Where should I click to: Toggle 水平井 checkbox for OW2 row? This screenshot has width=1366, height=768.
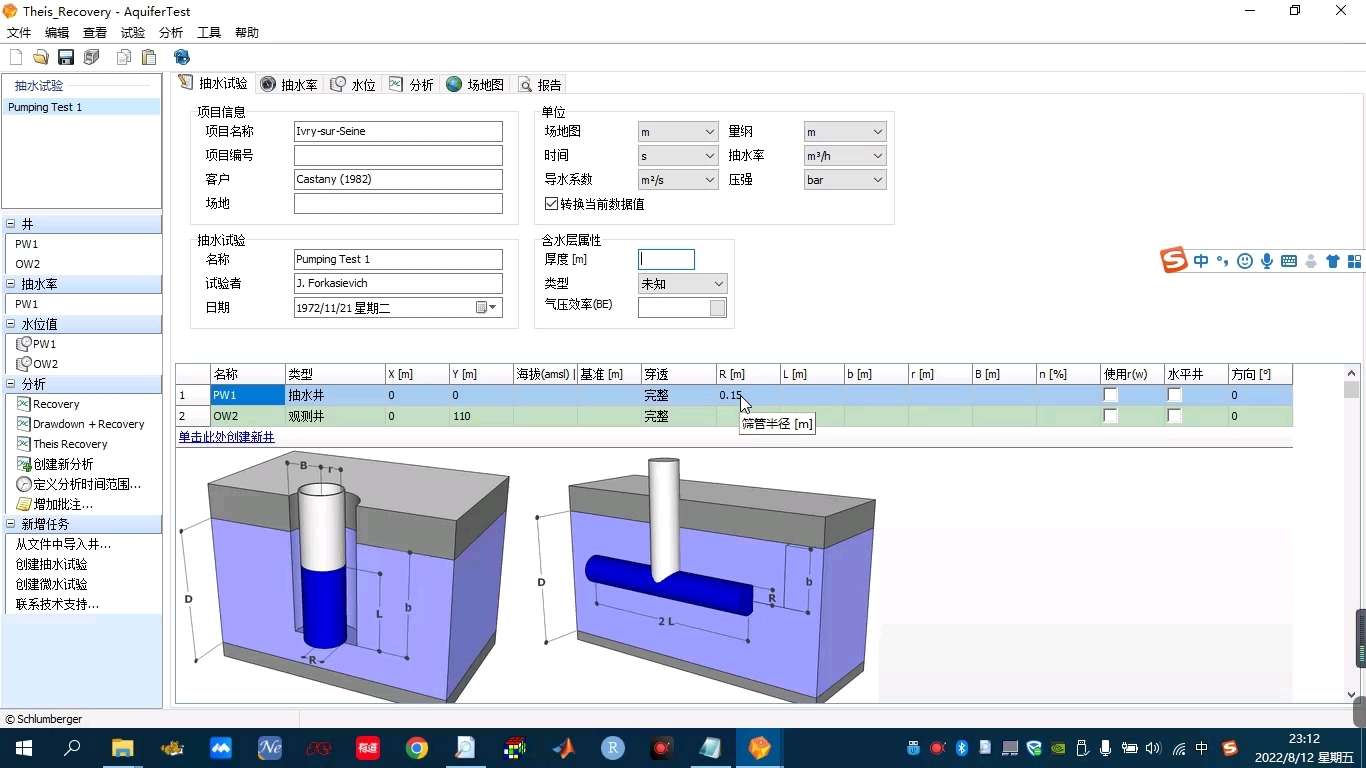[1174, 416]
